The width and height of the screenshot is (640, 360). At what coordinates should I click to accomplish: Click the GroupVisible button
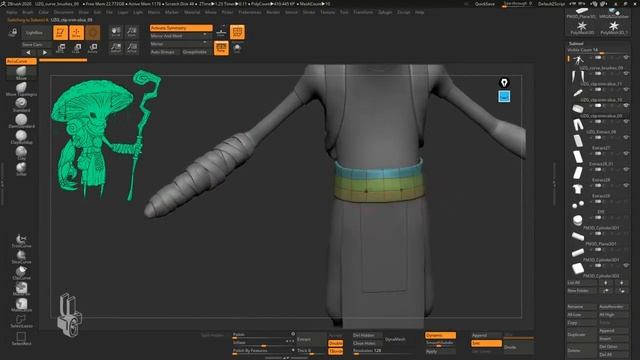[195, 52]
